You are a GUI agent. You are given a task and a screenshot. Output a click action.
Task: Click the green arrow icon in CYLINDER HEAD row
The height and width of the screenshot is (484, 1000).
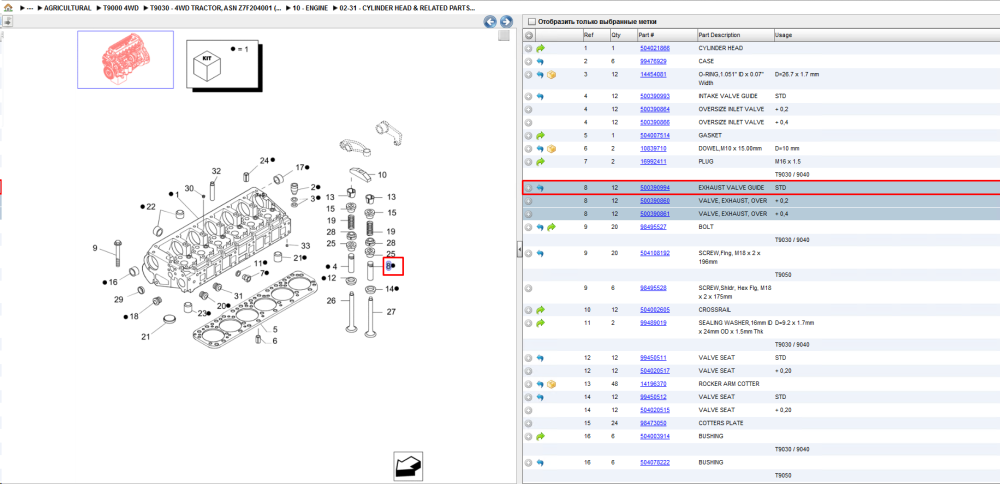click(541, 48)
